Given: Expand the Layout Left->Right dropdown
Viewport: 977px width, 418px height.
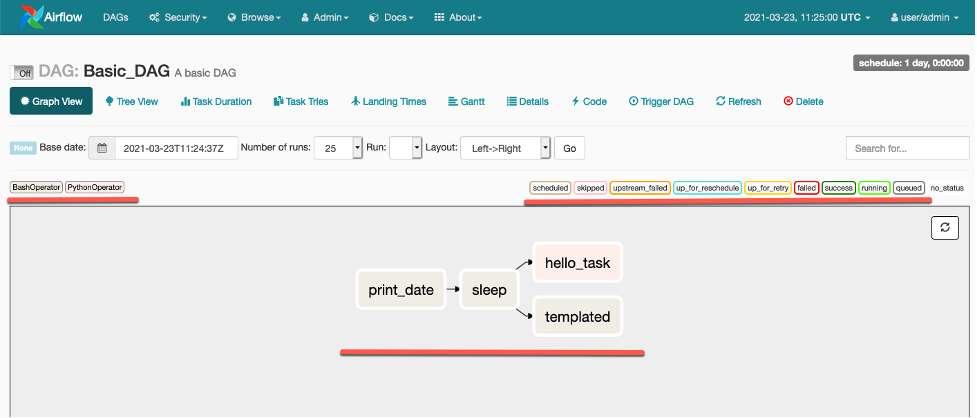Looking at the screenshot, I should pos(545,148).
